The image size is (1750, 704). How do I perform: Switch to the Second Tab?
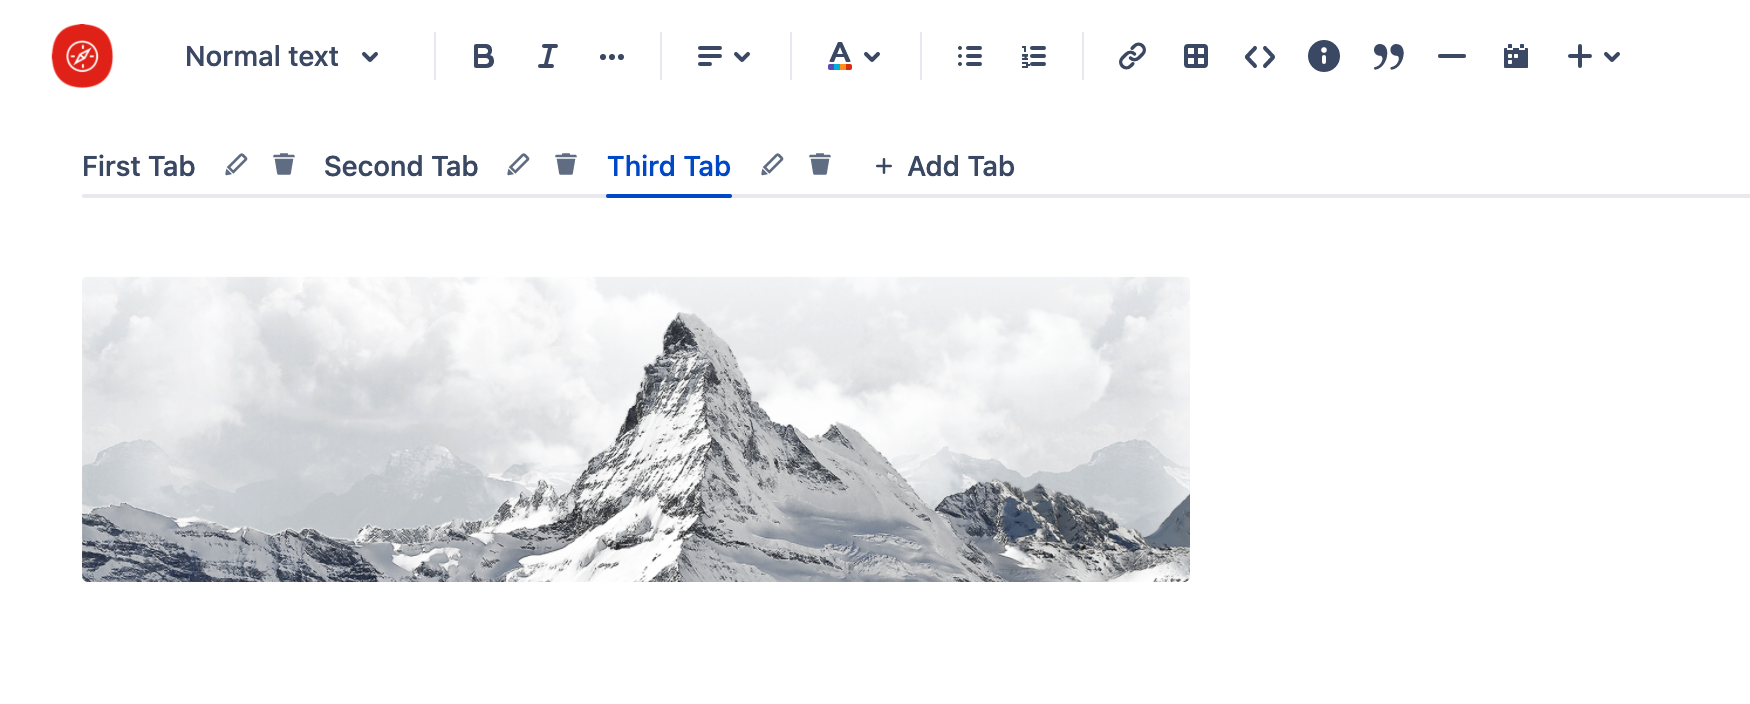[x=401, y=166]
